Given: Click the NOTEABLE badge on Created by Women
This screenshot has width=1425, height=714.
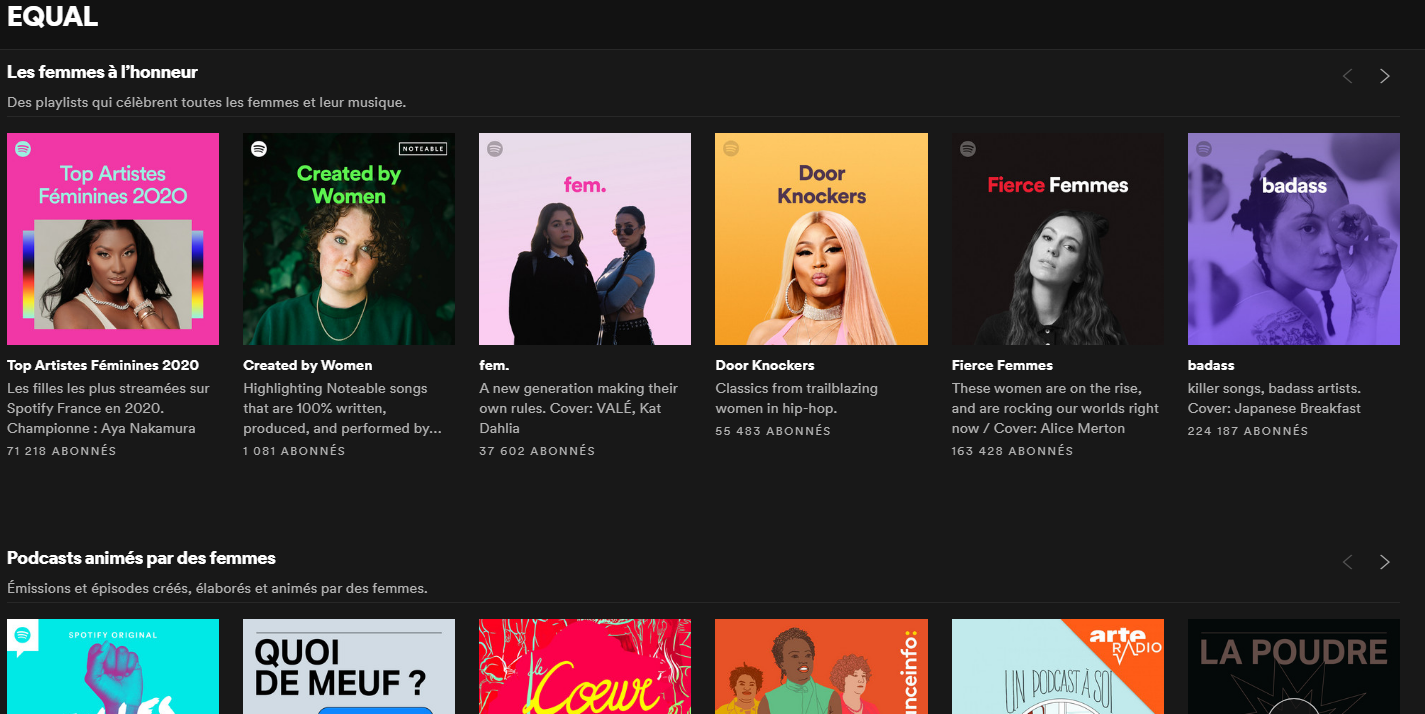Looking at the screenshot, I should coord(423,149).
